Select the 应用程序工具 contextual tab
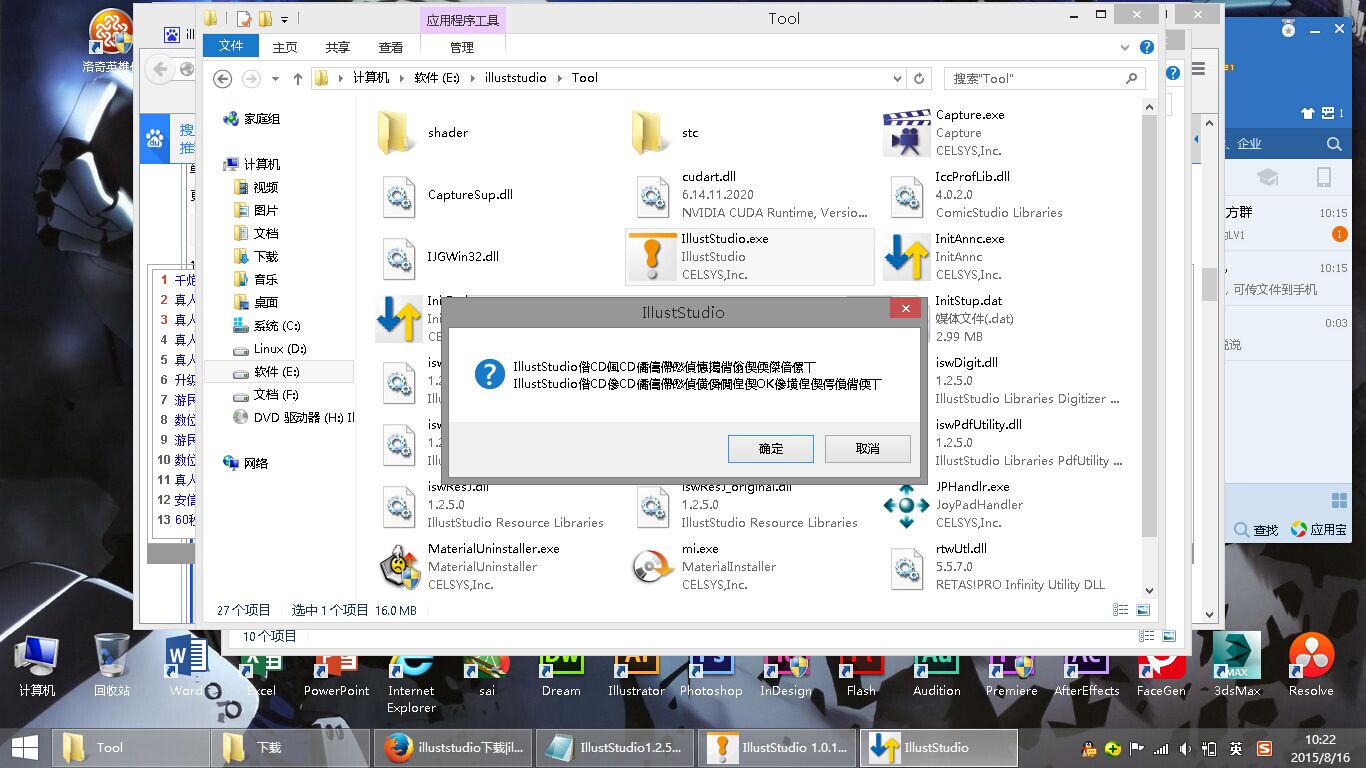Image resolution: width=1366 pixels, height=768 pixels. [x=463, y=20]
